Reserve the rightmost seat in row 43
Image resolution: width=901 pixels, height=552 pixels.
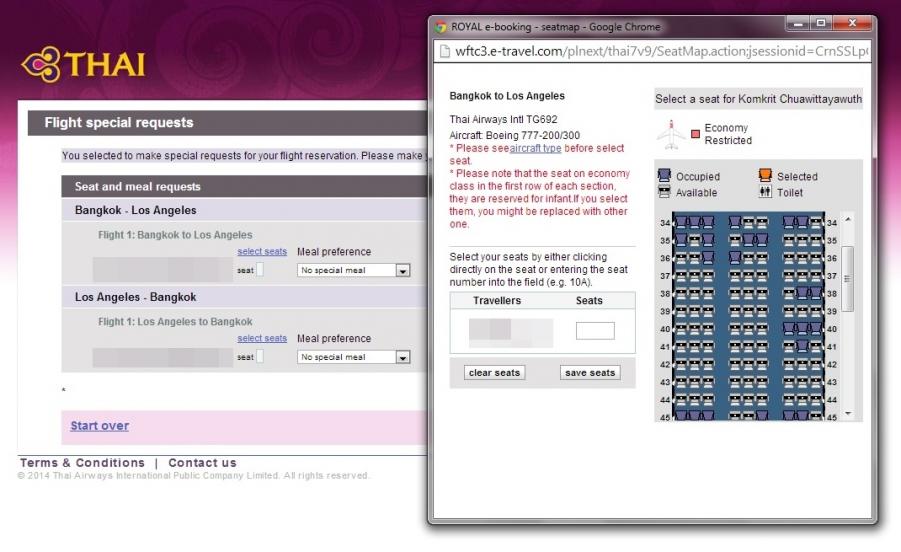click(x=816, y=382)
